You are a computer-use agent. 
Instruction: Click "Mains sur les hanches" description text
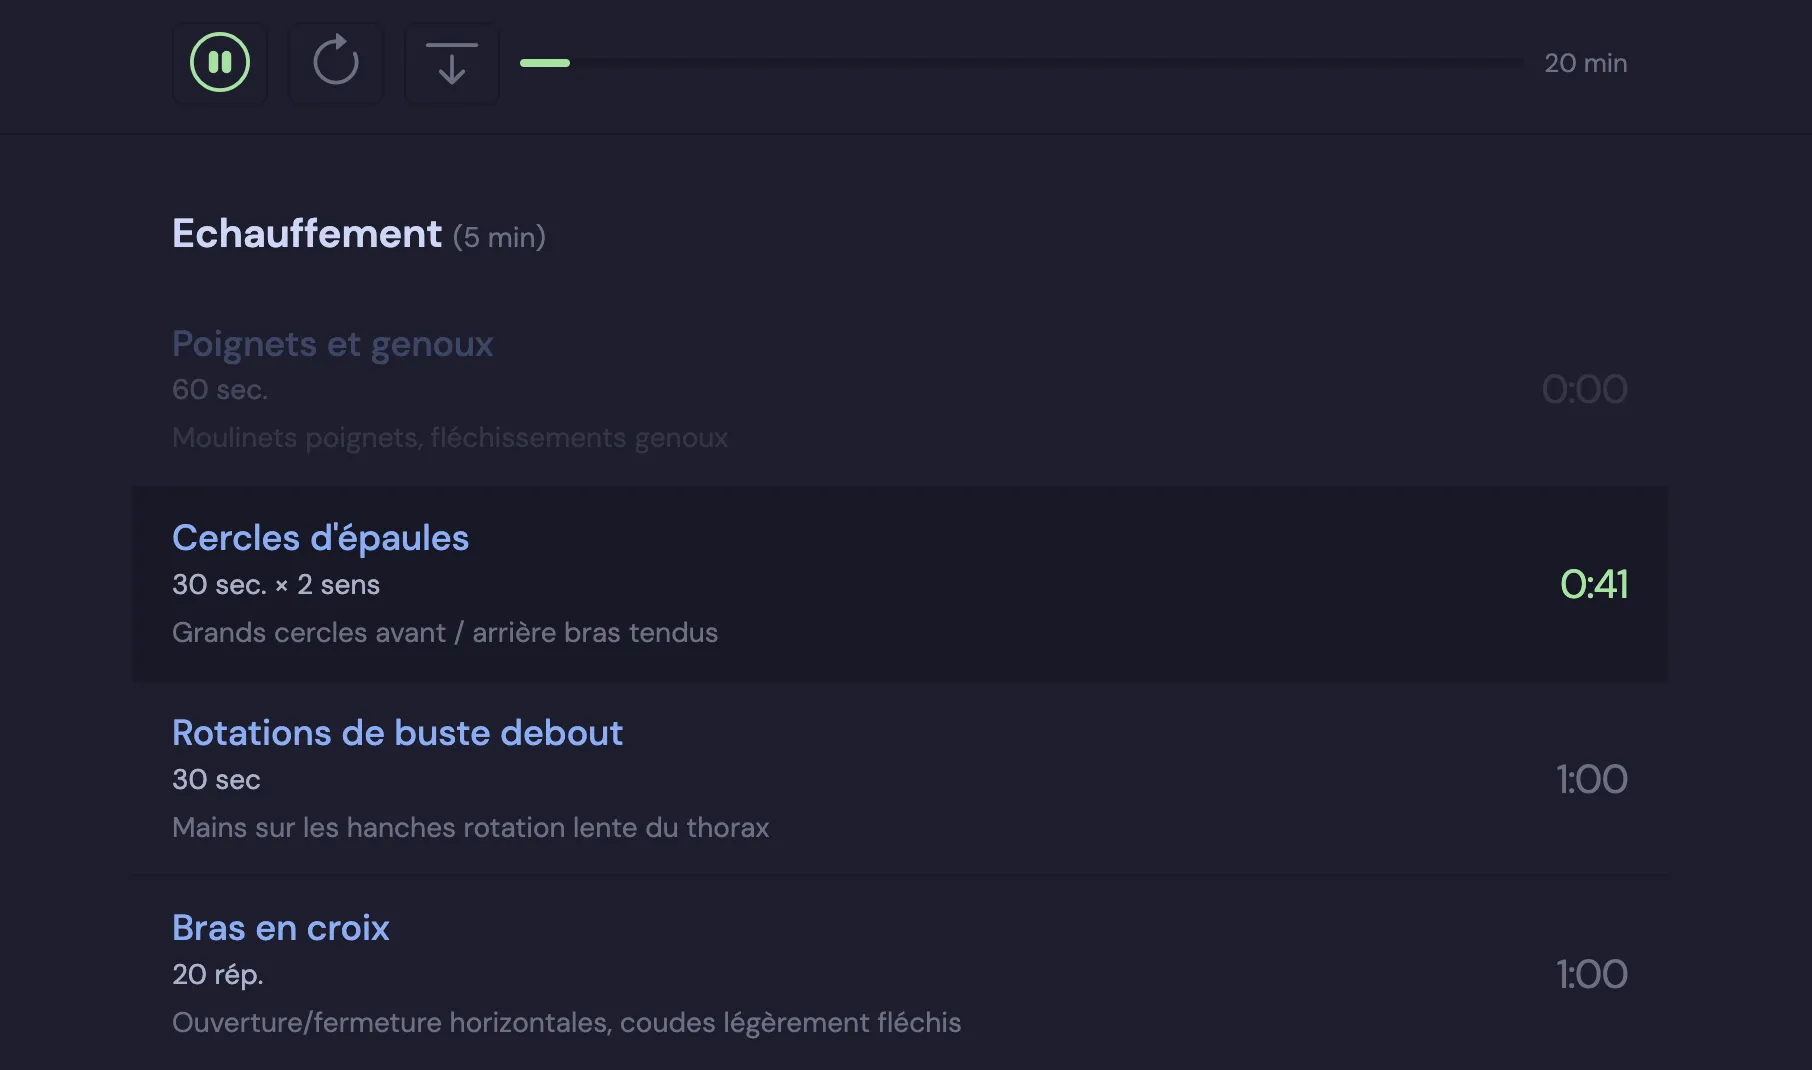(x=470, y=828)
